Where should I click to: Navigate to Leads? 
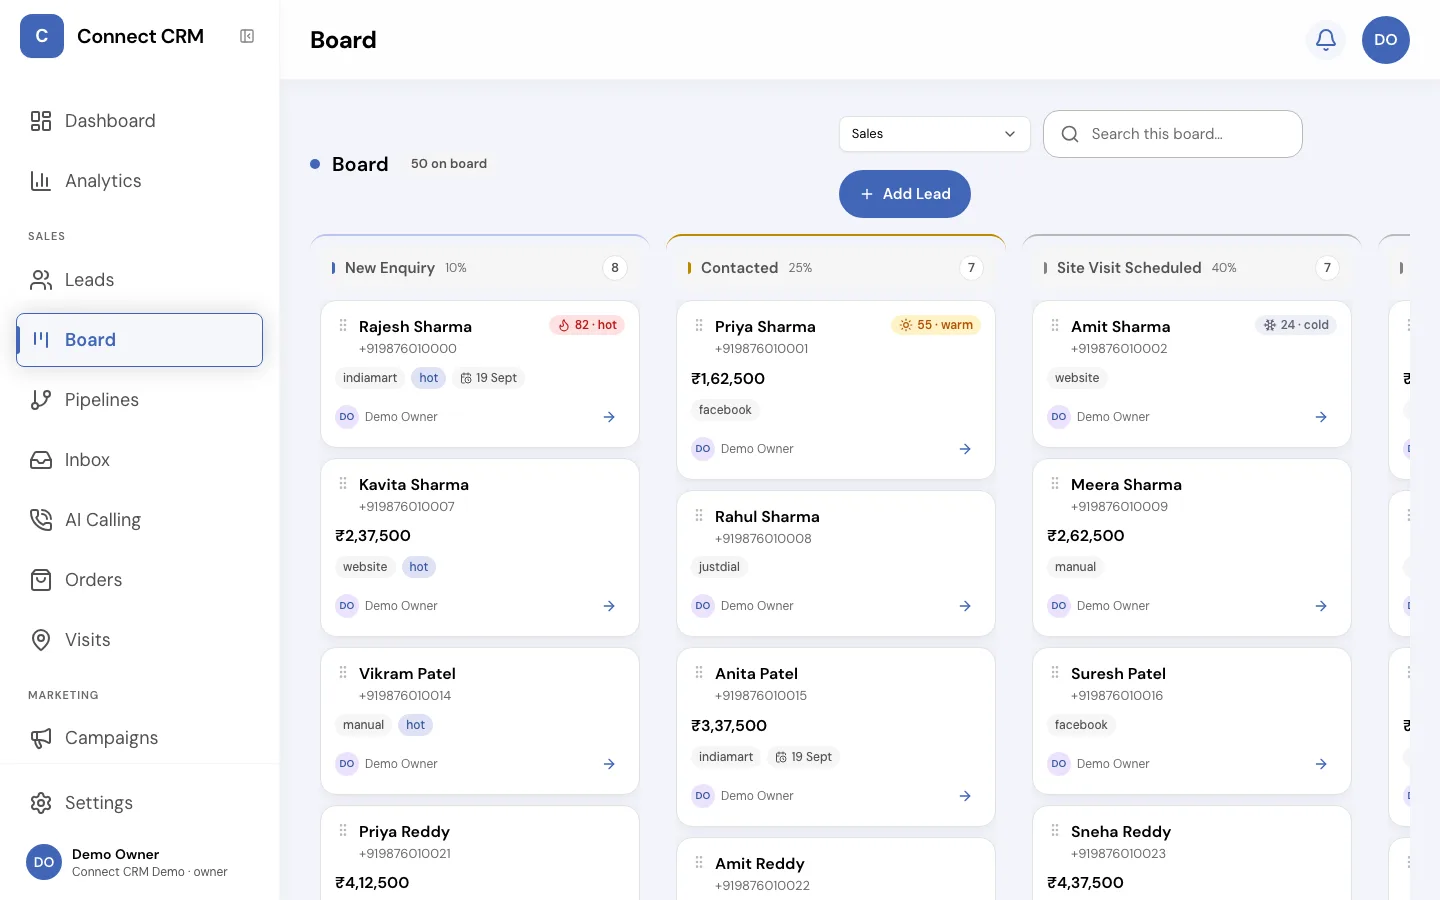[x=139, y=280]
